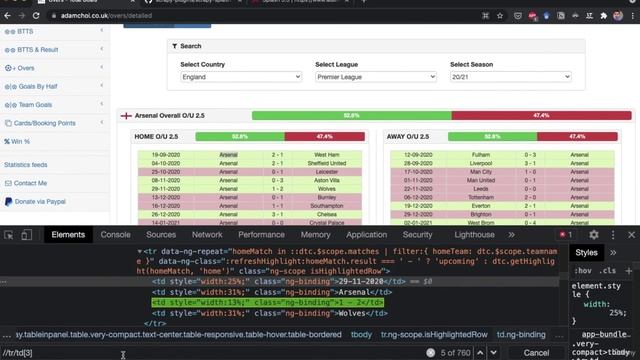The height and width of the screenshot is (360, 640).
Task: Go back with the browser back arrow
Action: pos(7,16)
